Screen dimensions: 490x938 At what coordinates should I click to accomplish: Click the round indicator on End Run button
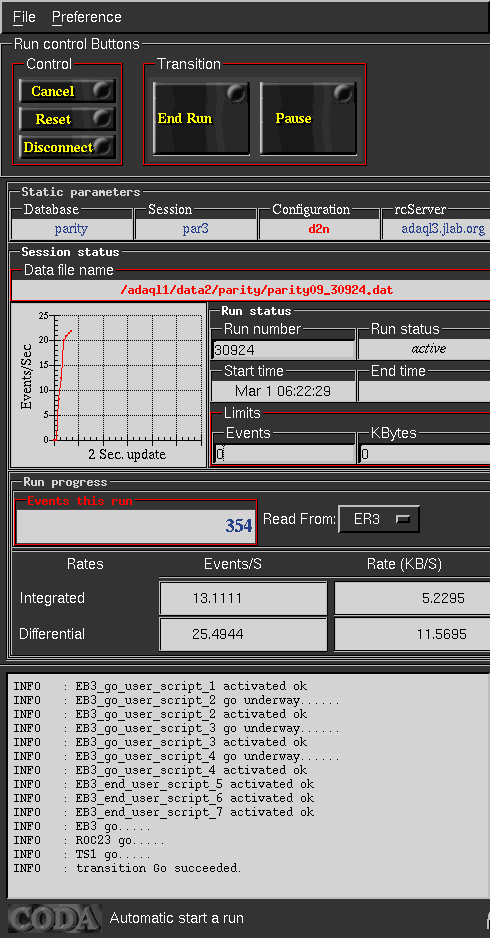[236, 93]
